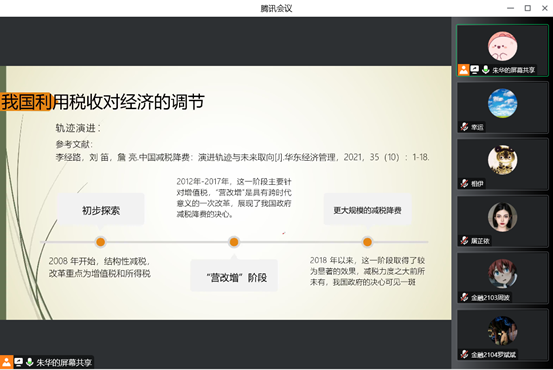Click the "营改增" 阶段 callout box

[x=234, y=275]
